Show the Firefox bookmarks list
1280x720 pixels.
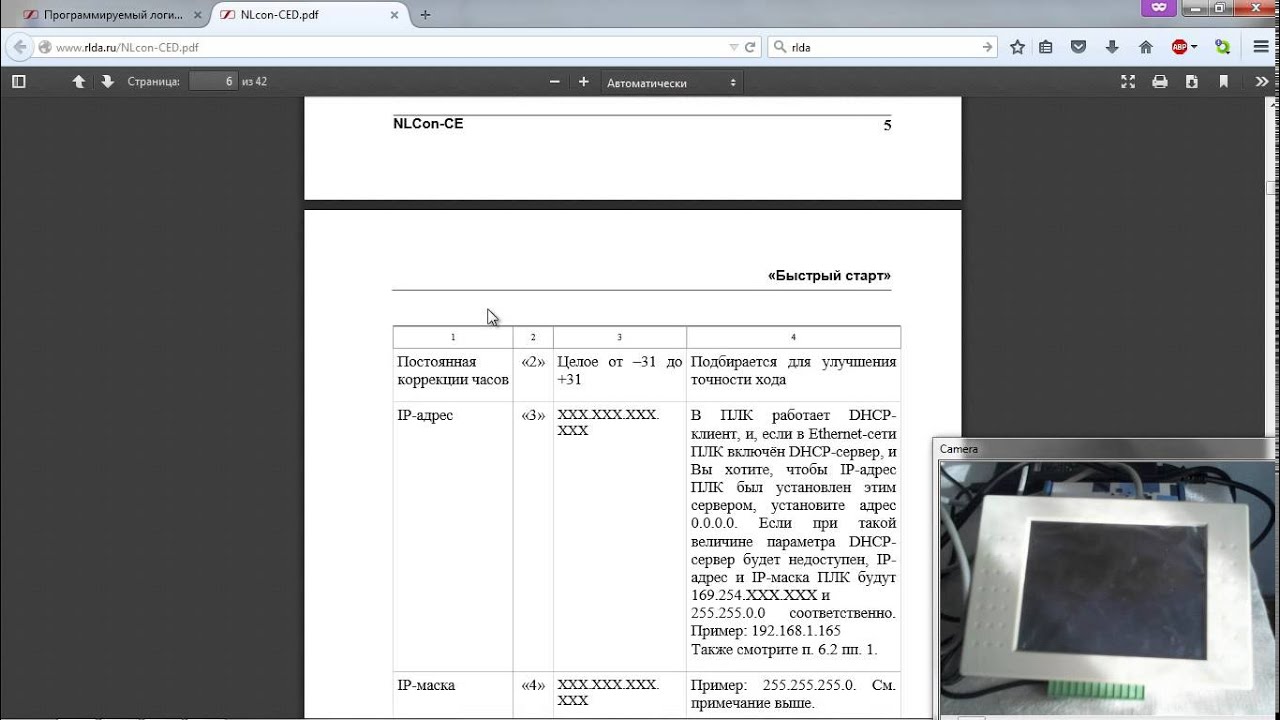pyautogui.click(x=1046, y=47)
